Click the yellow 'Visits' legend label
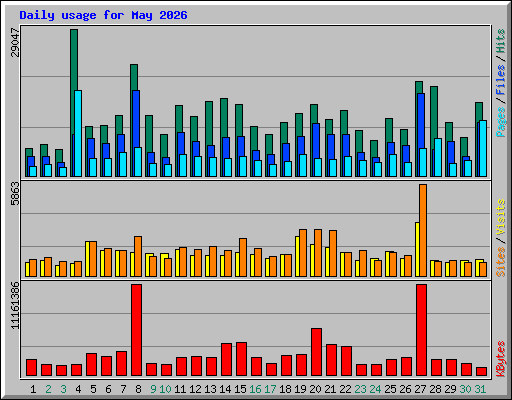Screen dimensions: 512x400 501,218
